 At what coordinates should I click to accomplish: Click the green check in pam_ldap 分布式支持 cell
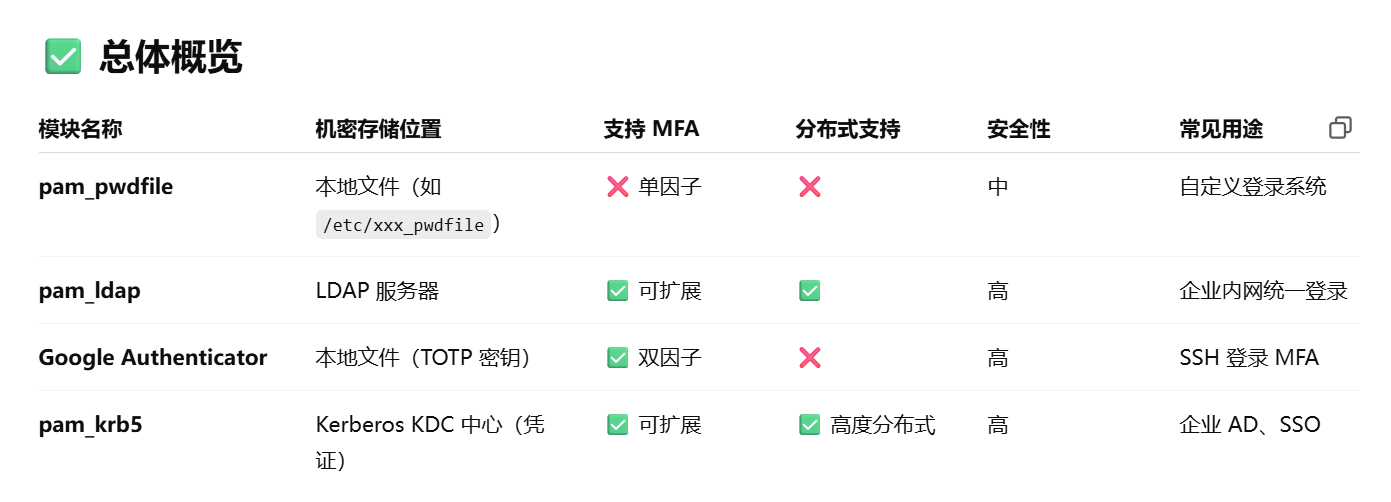click(810, 291)
